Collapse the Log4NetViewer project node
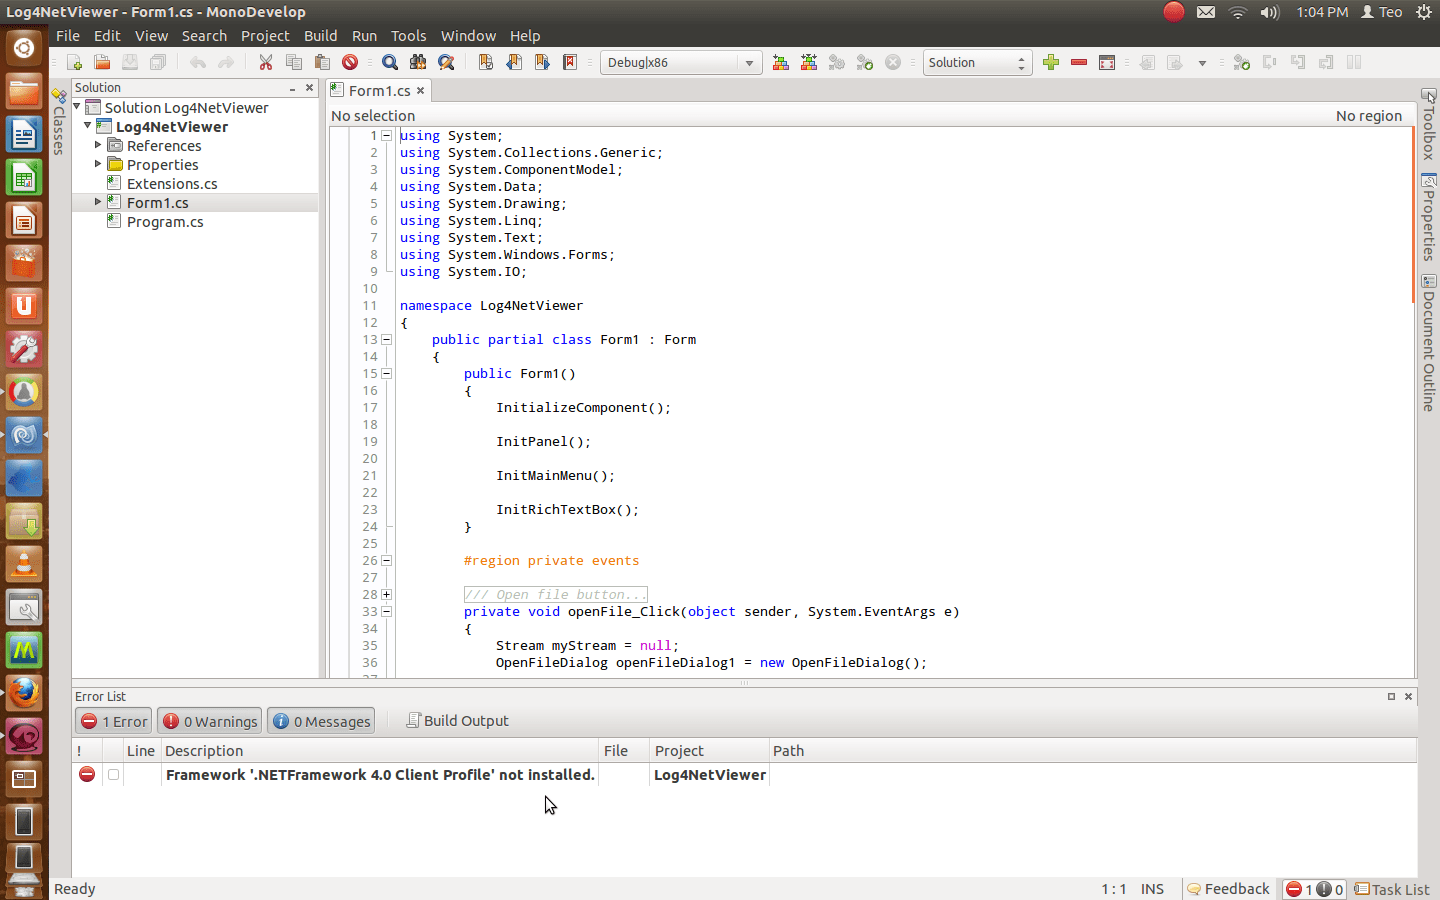Image resolution: width=1440 pixels, height=900 pixels. click(x=88, y=126)
